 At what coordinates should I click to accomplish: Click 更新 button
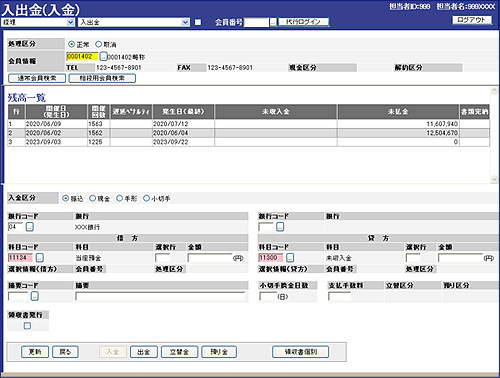click(35, 352)
